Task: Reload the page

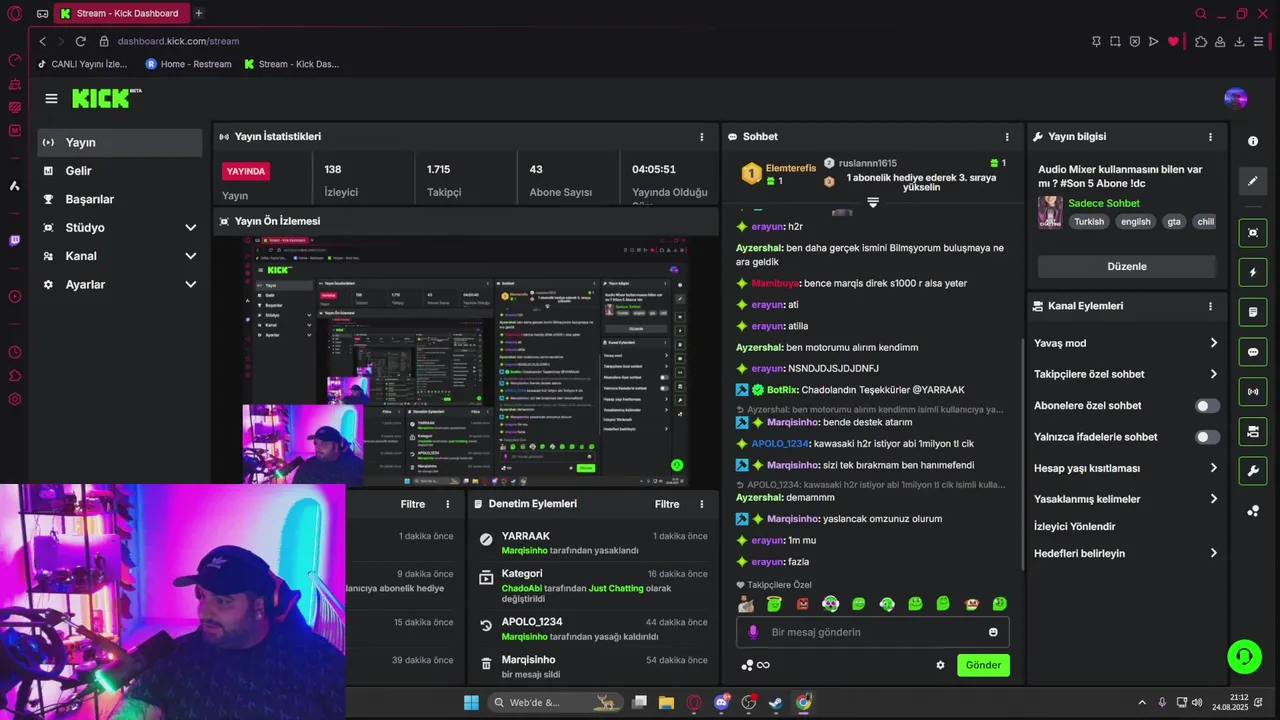Action: click(x=80, y=41)
